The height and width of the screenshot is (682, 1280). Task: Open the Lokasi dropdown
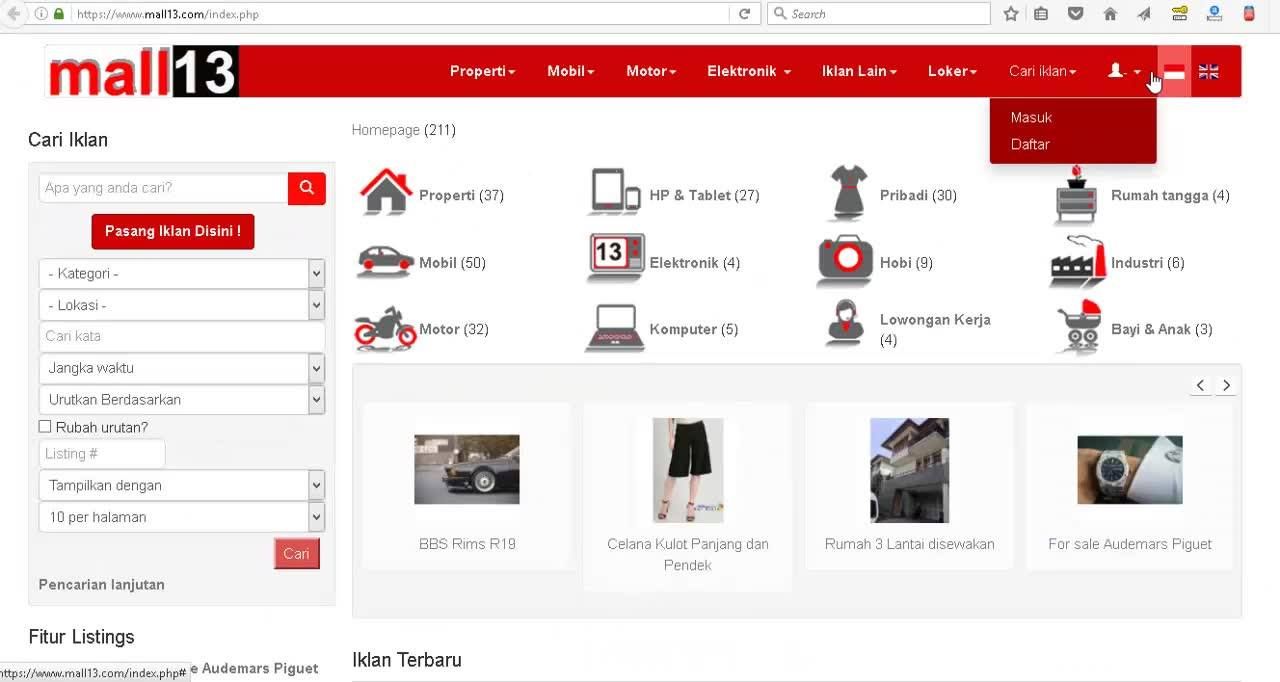(x=182, y=305)
